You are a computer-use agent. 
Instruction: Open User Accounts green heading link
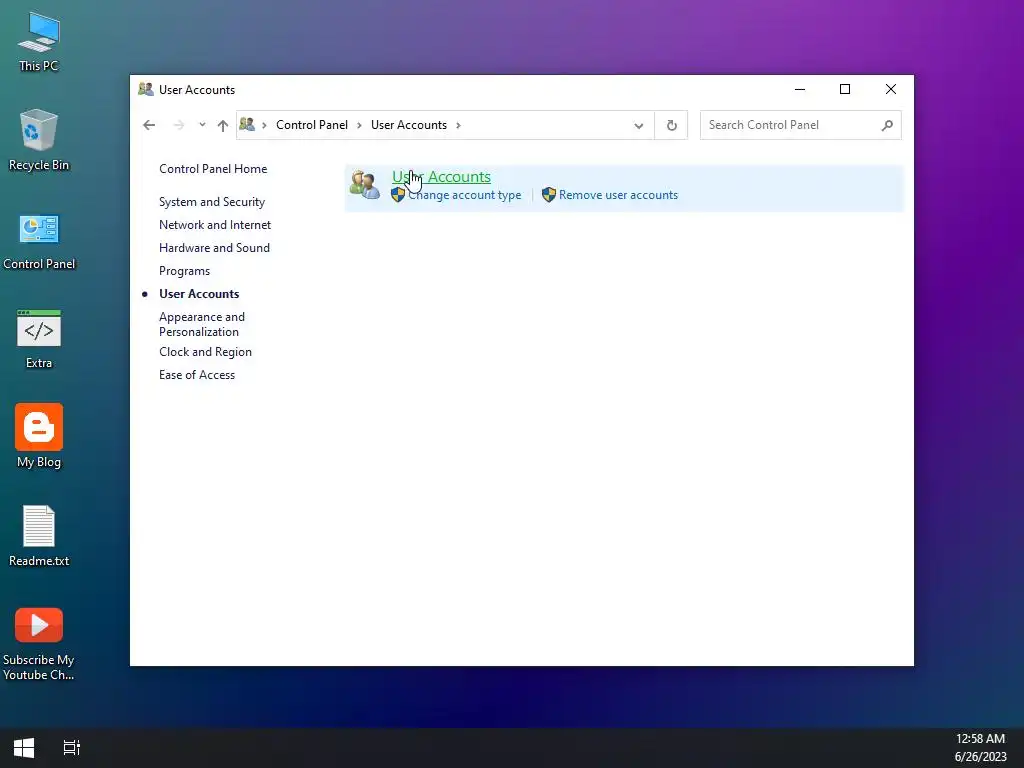(441, 176)
